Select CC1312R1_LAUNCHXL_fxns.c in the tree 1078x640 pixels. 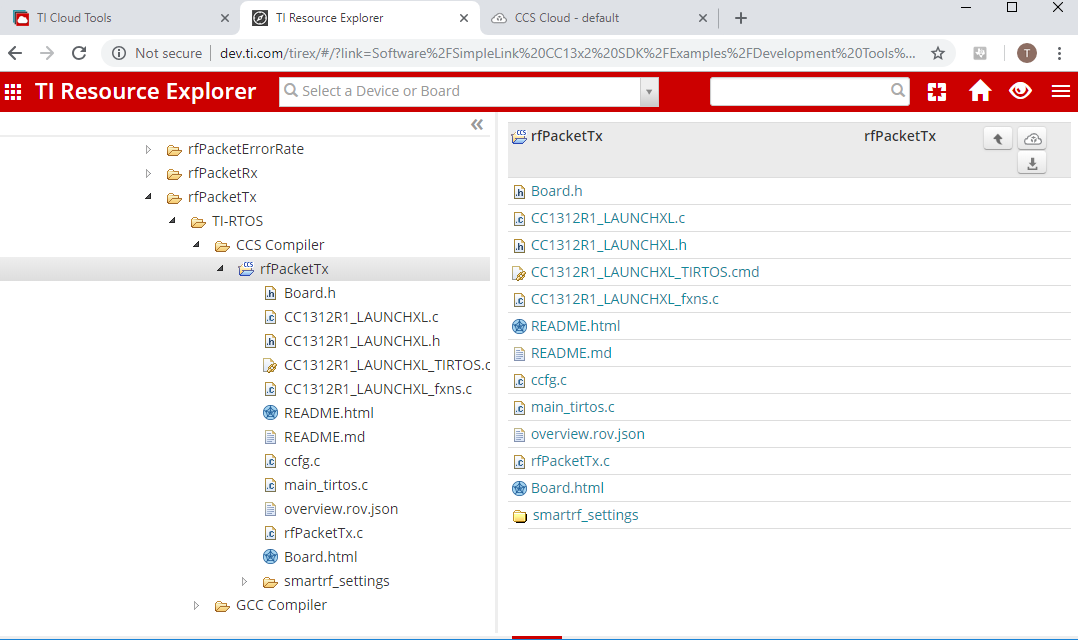377,389
